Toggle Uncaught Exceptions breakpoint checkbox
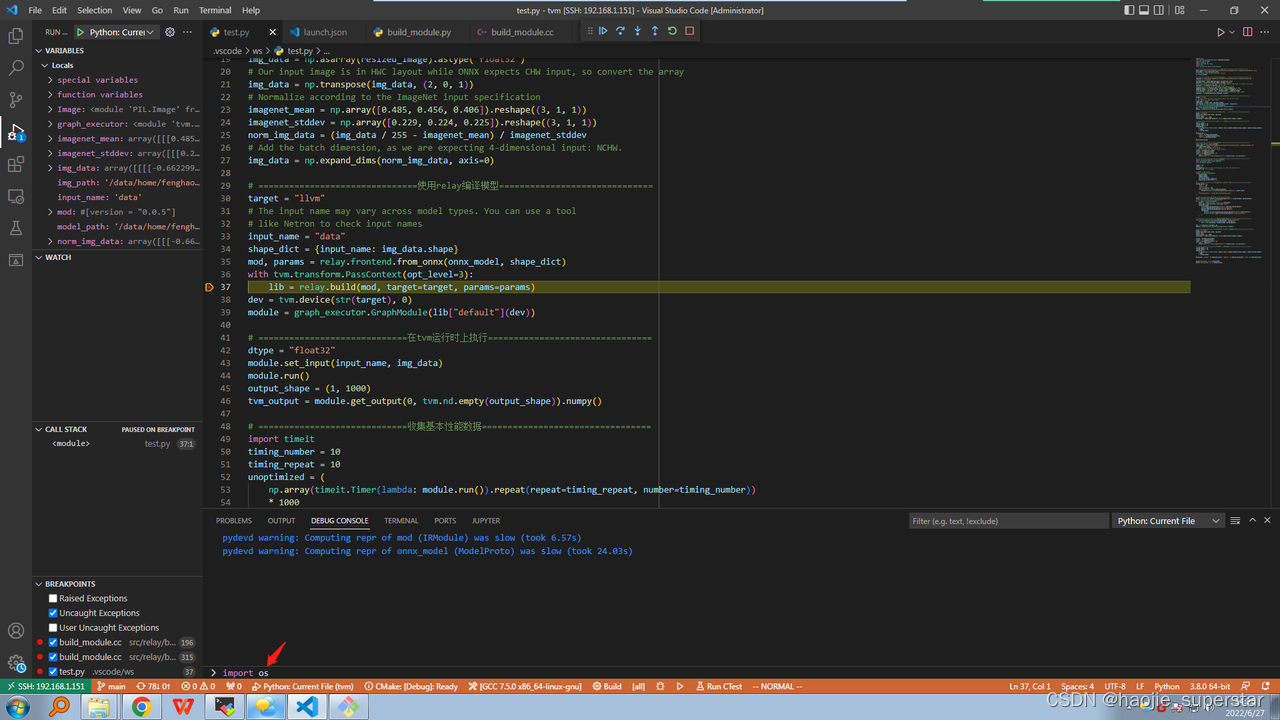Screen dimensions: 1280x720 coord(53,613)
